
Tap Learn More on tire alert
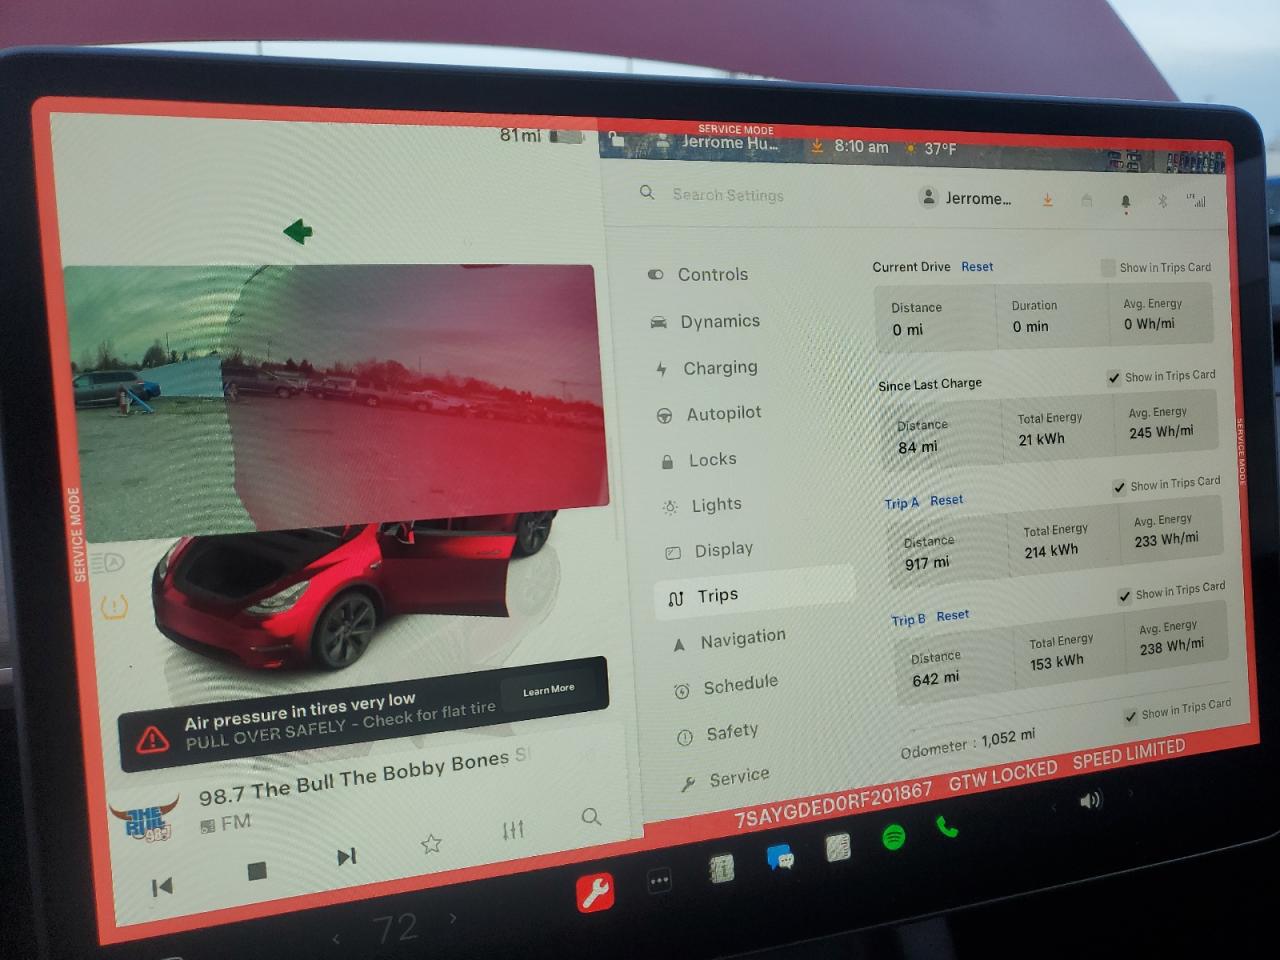(548, 690)
